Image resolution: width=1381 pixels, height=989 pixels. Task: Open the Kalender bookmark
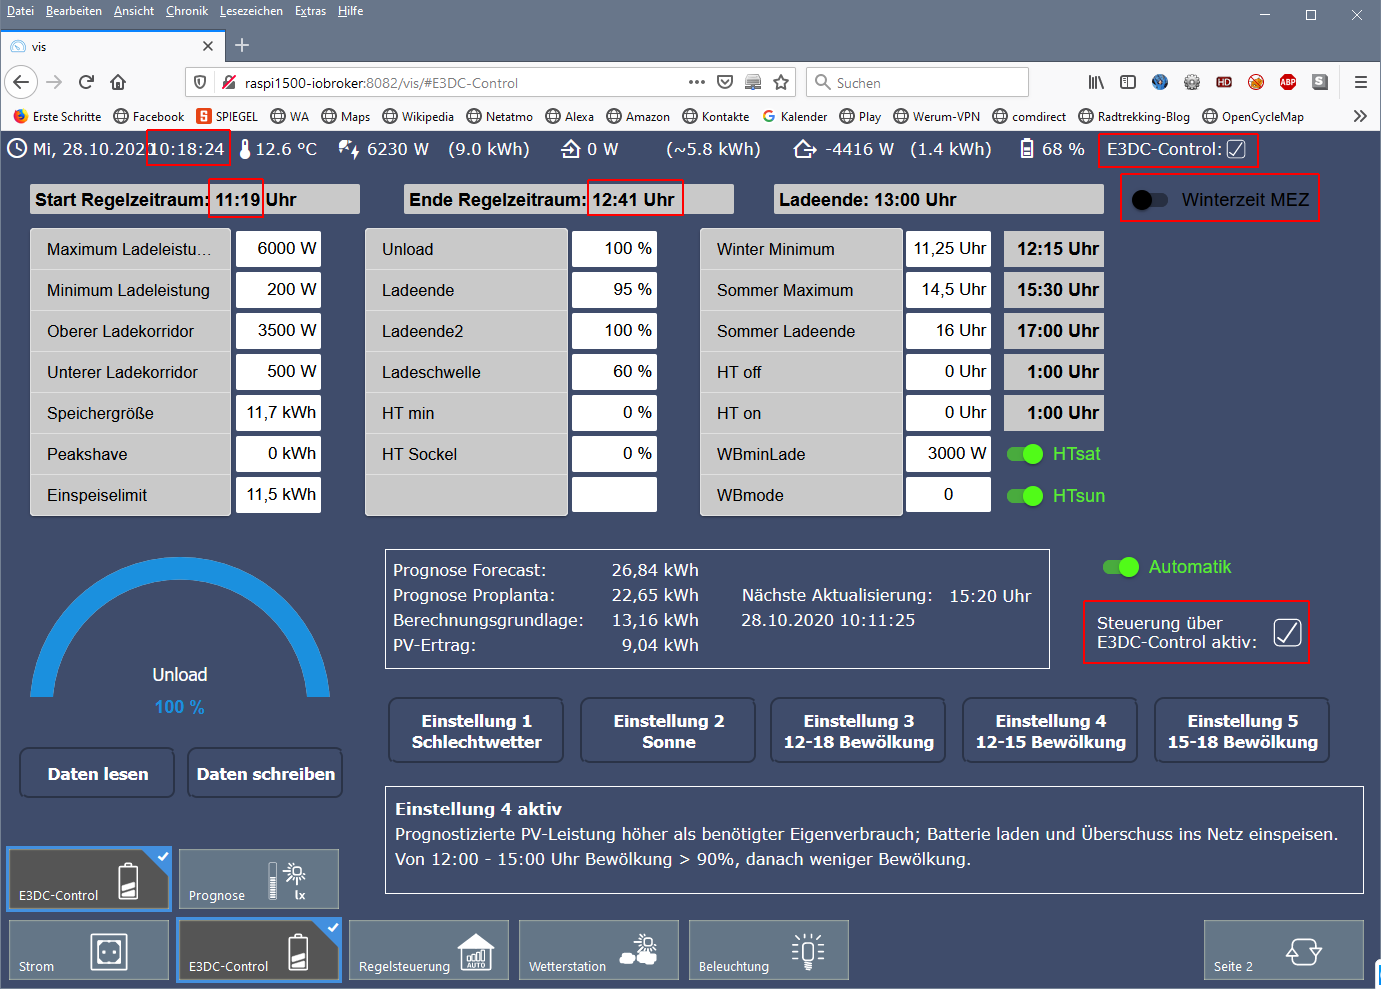[x=795, y=116]
